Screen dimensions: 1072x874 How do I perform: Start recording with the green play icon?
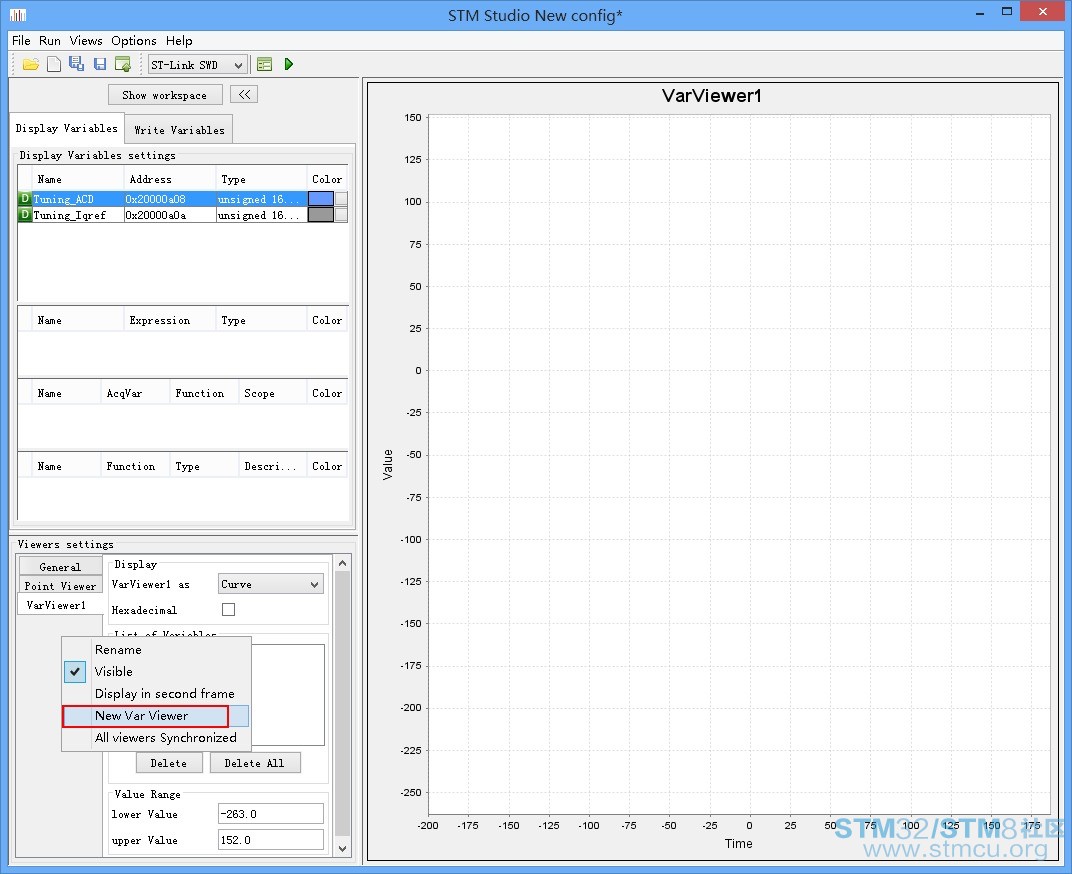pos(289,64)
